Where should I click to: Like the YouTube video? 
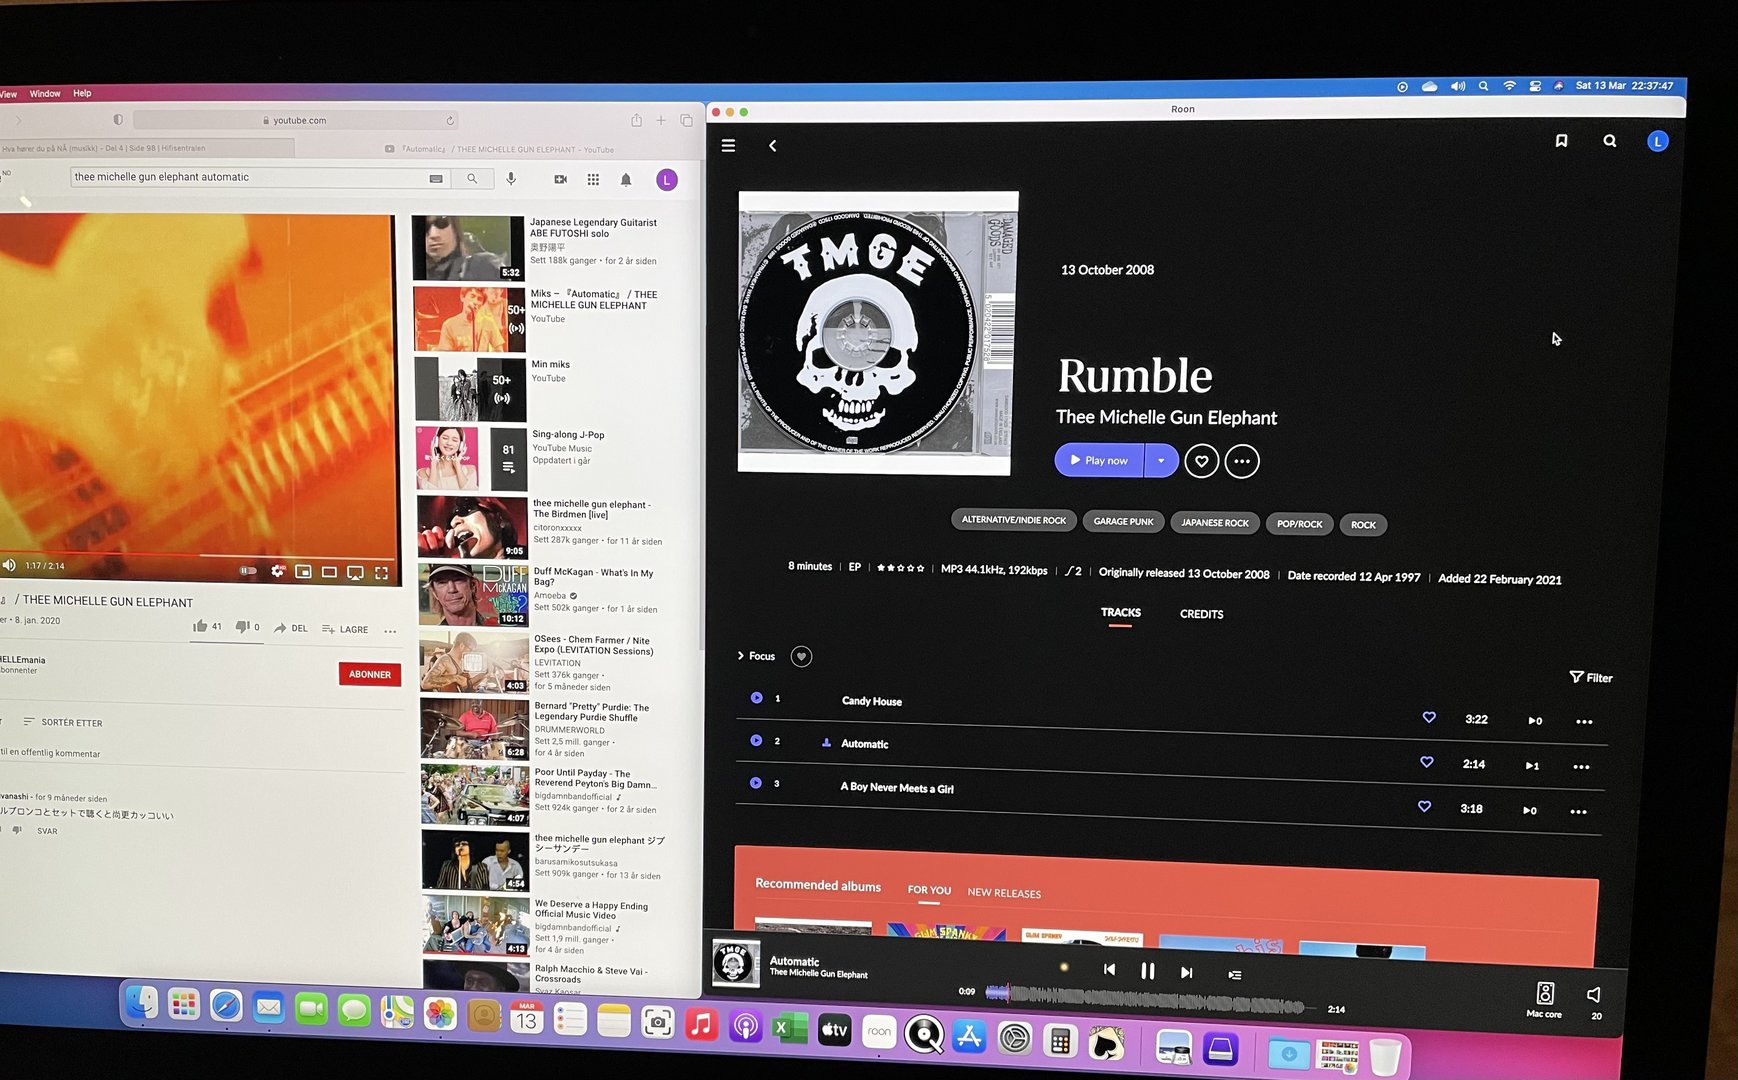[x=207, y=626]
